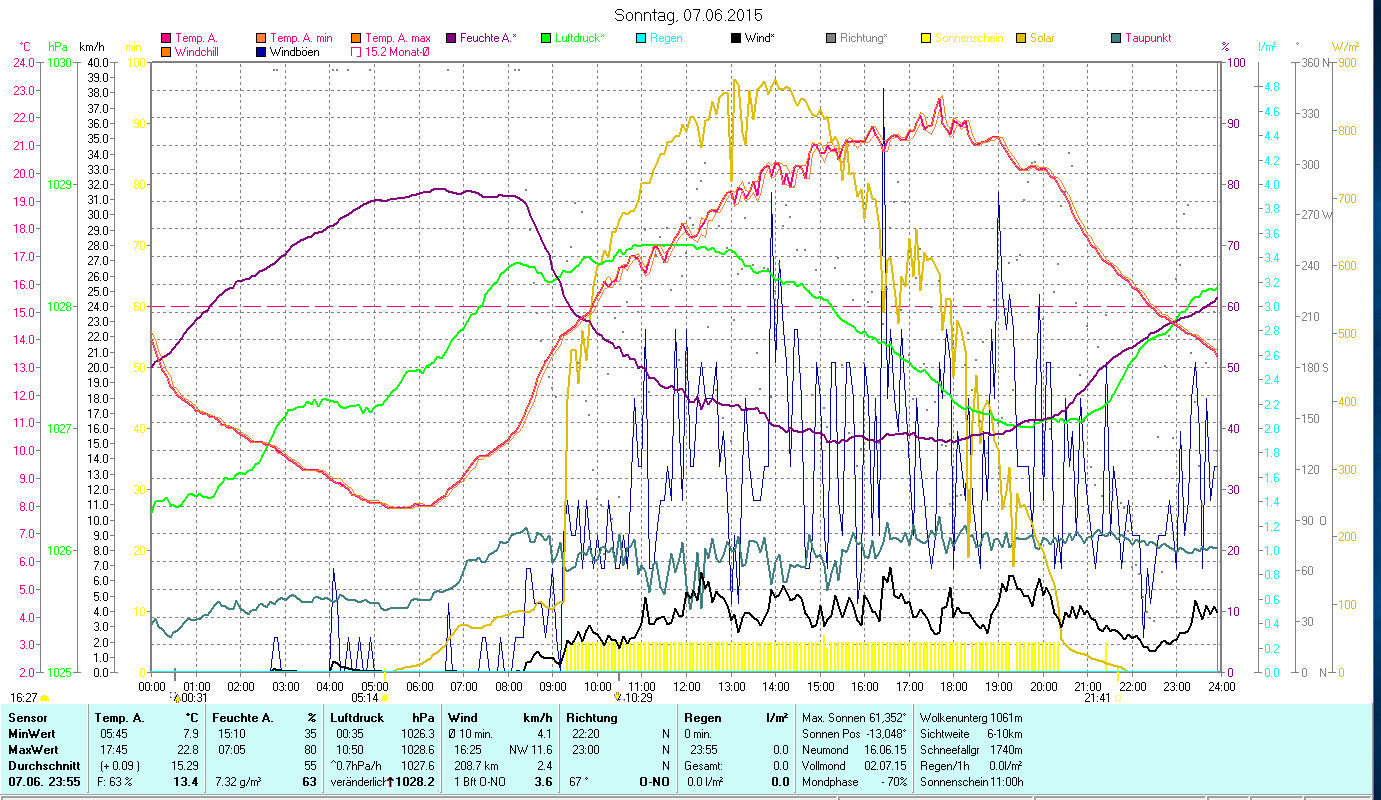Click the 'Wolkenunterg 1061m' entry
Image resolution: width=1381 pixels, height=800 pixels.
(971, 717)
